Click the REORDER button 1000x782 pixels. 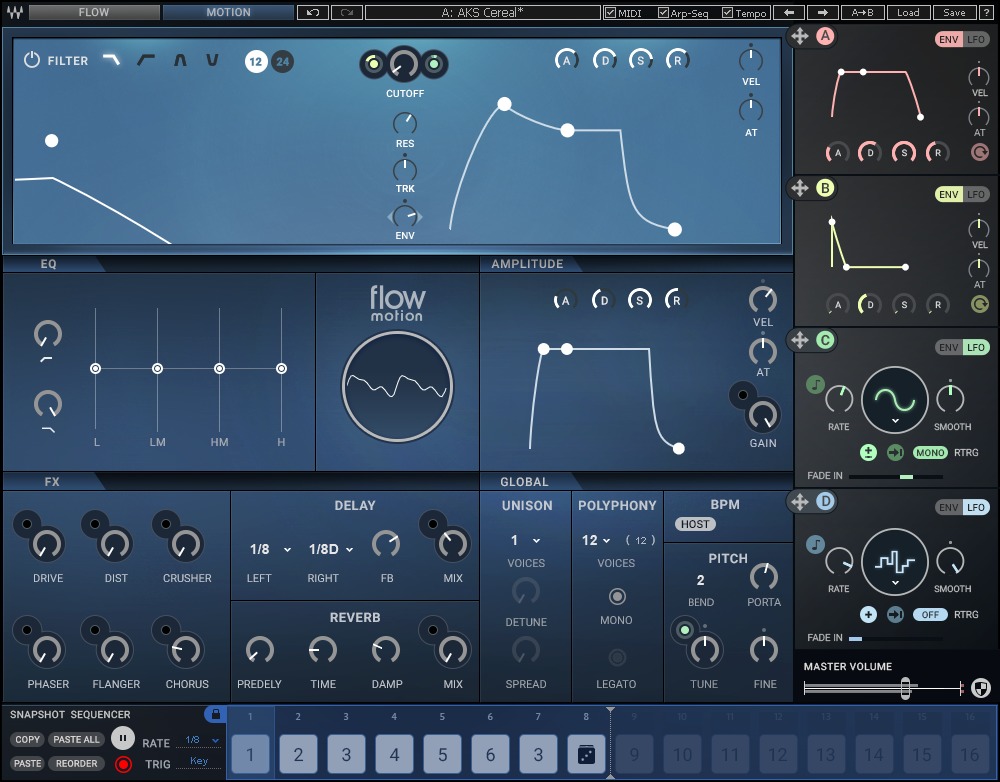(77, 764)
